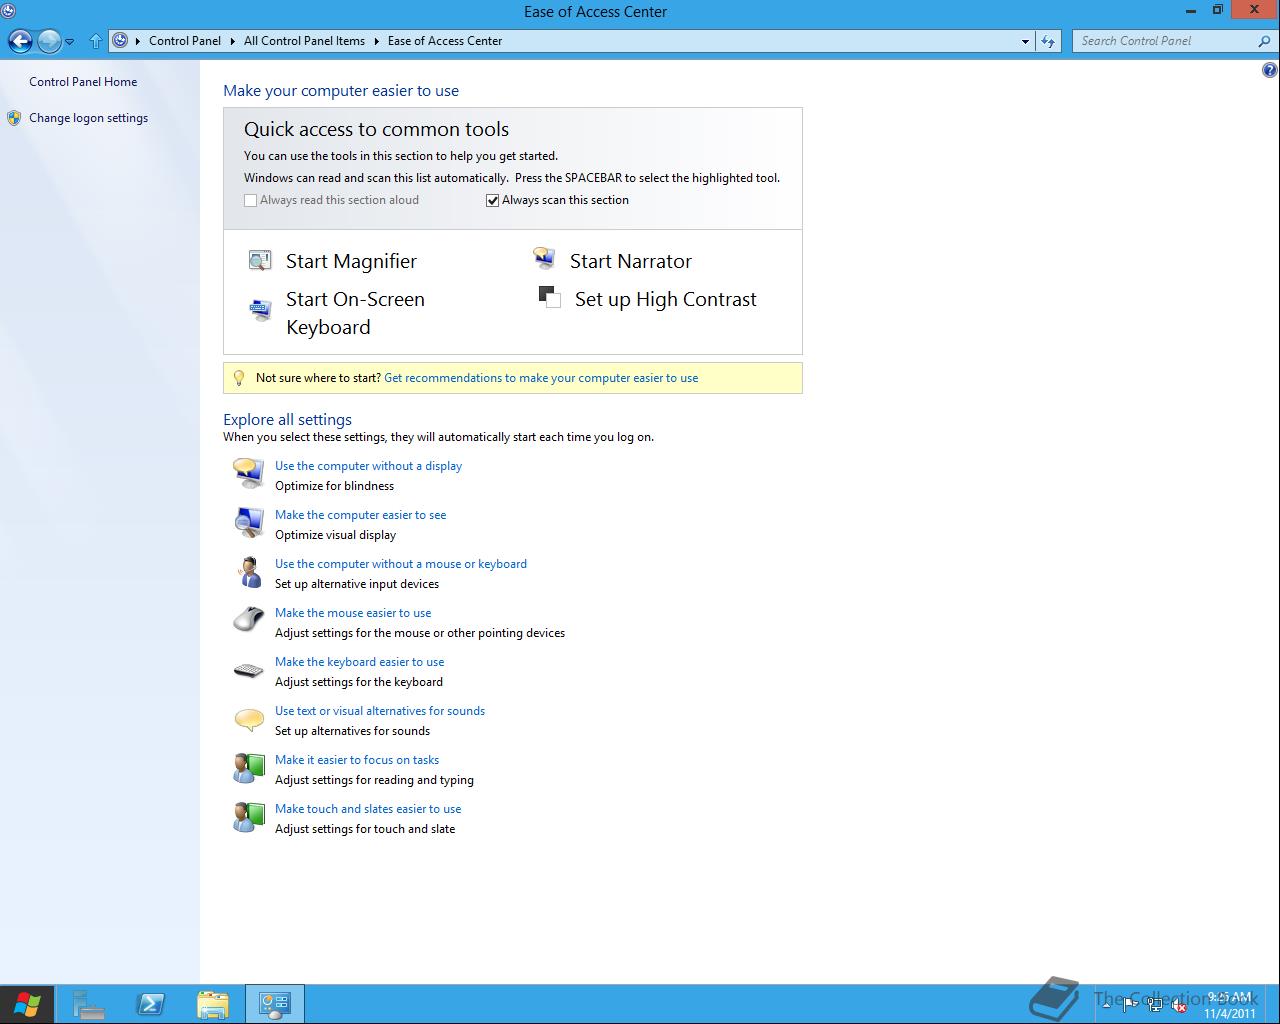The image size is (1280, 1024).
Task: Click the taskbar clock and date
Action: (1229, 1005)
